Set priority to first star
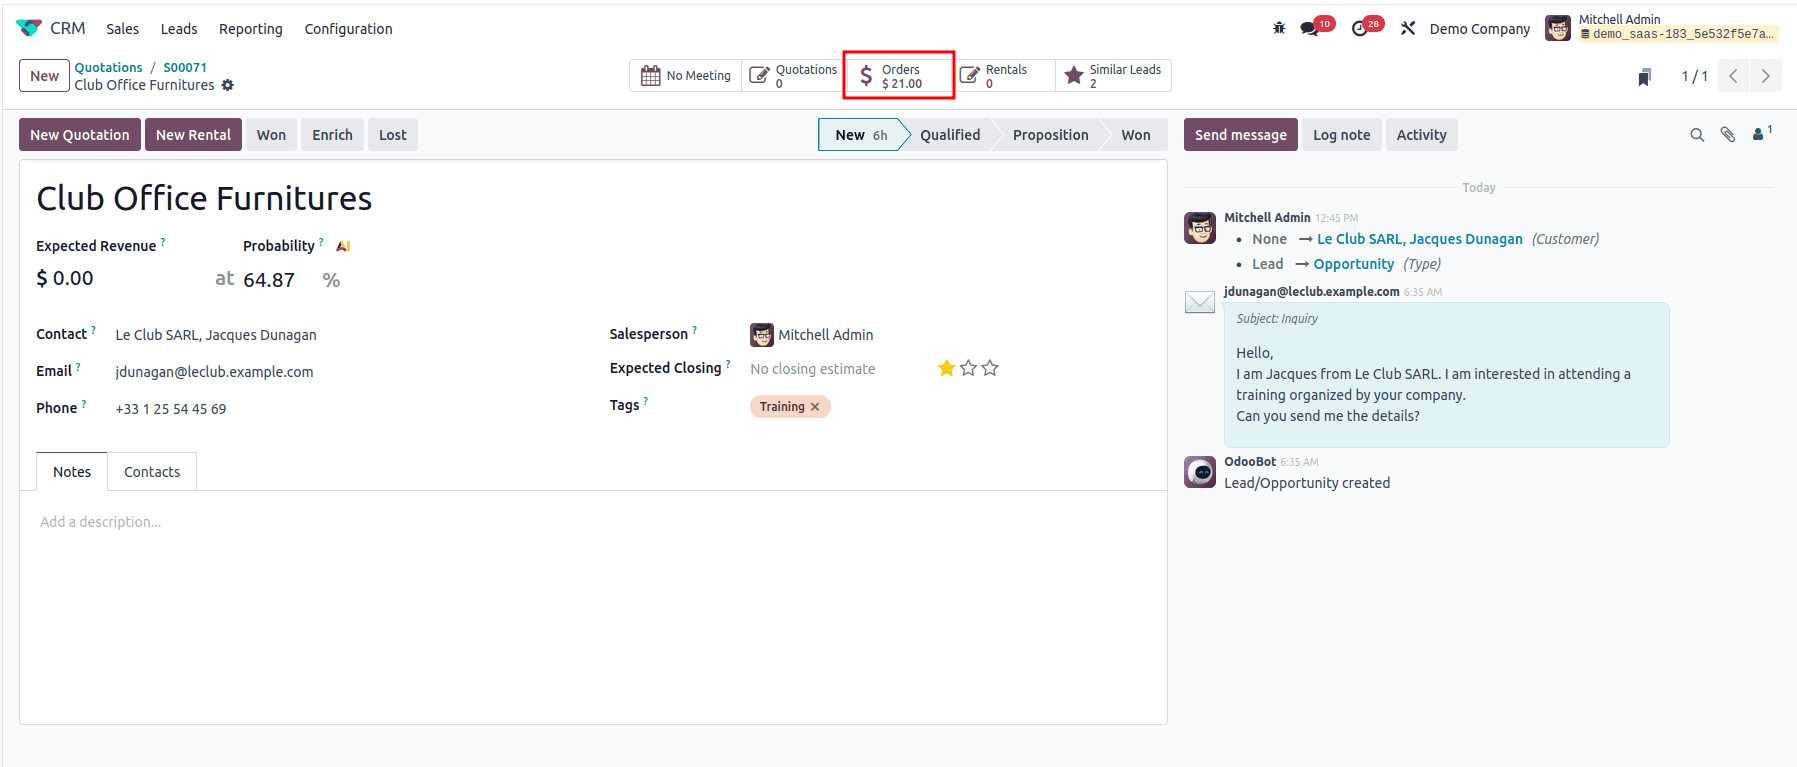1797x767 pixels. [x=947, y=368]
